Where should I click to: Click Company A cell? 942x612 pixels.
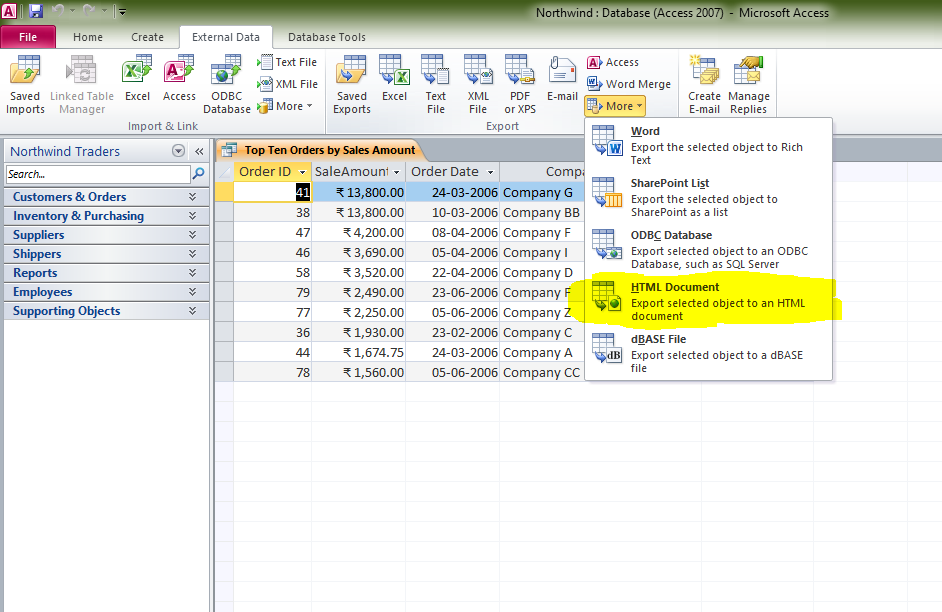tap(542, 353)
